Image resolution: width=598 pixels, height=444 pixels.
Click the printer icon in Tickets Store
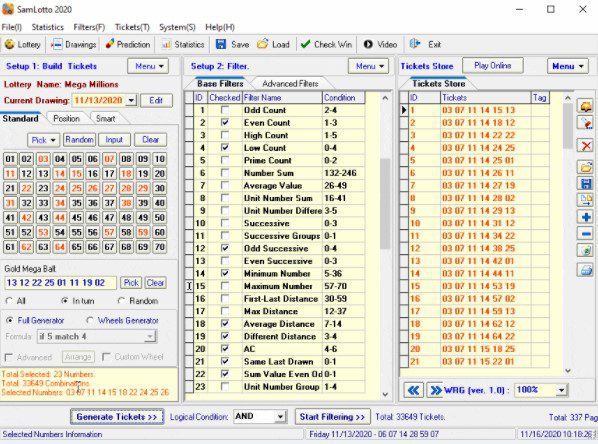tap(586, 270)
